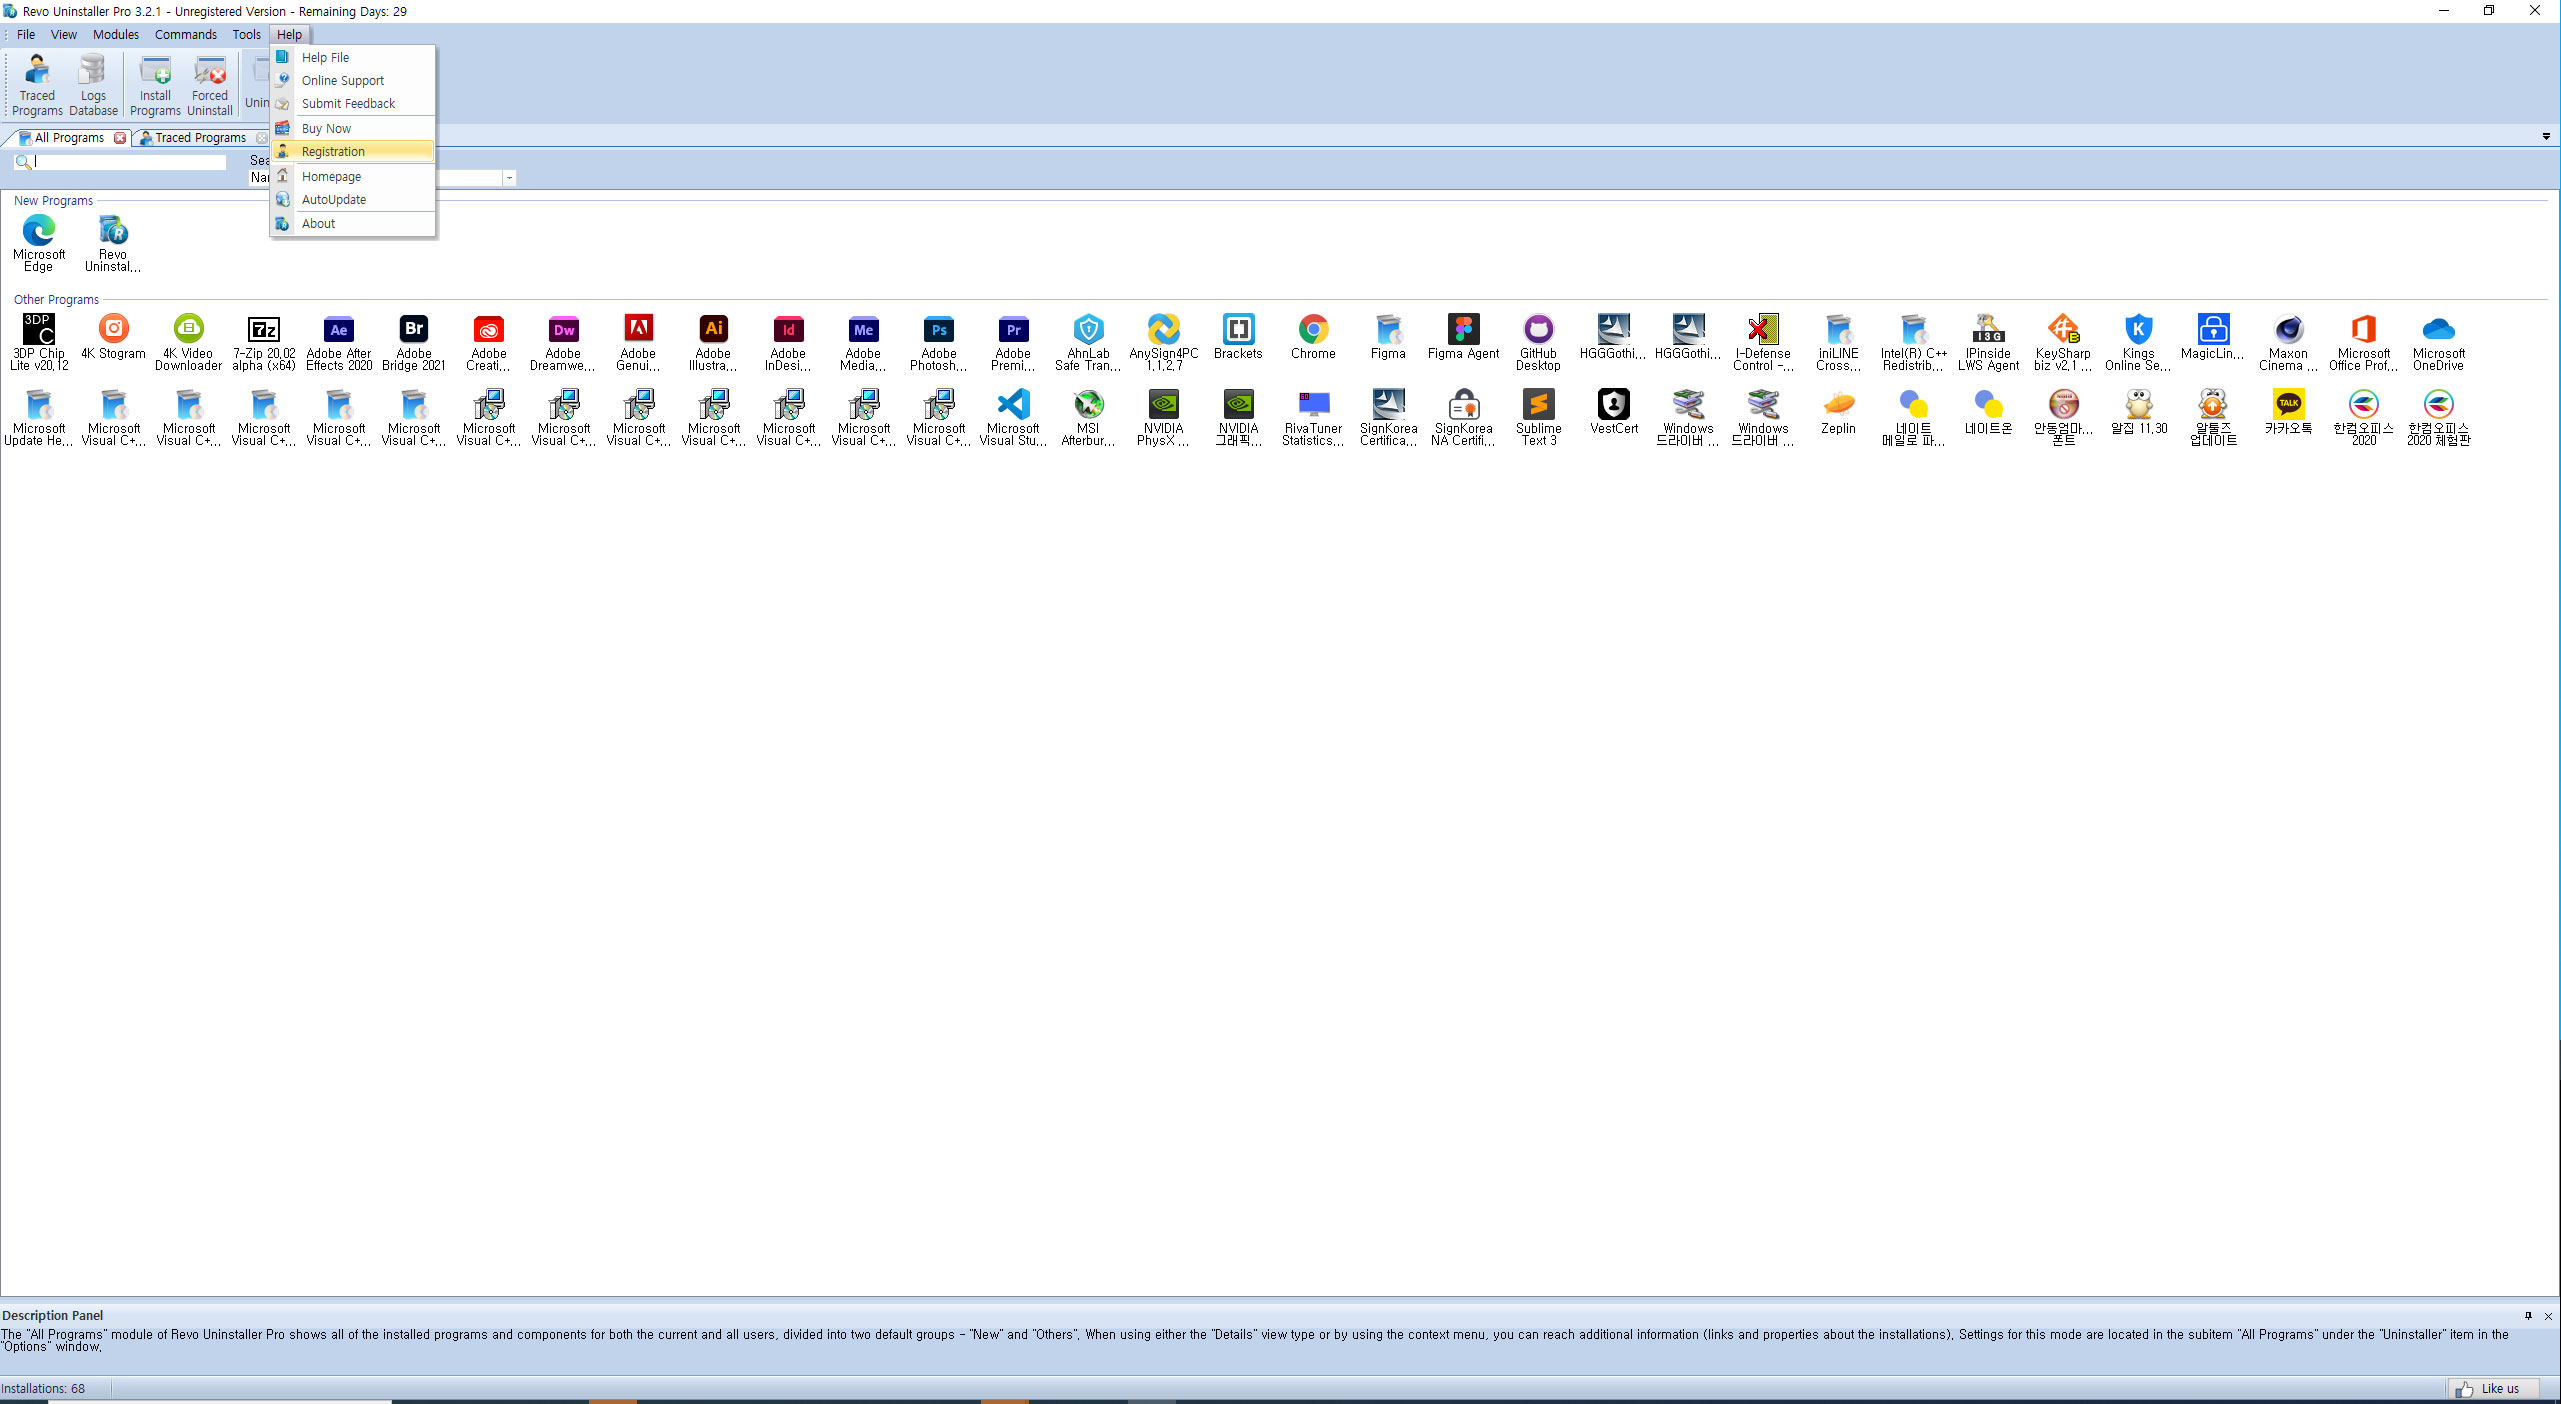The width and height of the screenshot is (2561, 1404).
Task: Open the Tools menu
Action: (246, 34)
